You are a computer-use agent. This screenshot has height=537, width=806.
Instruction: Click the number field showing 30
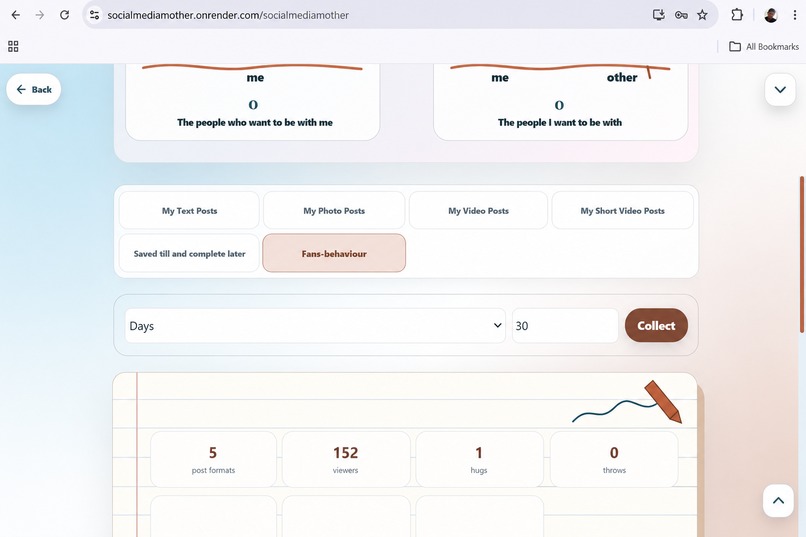(x=565, y=326)
